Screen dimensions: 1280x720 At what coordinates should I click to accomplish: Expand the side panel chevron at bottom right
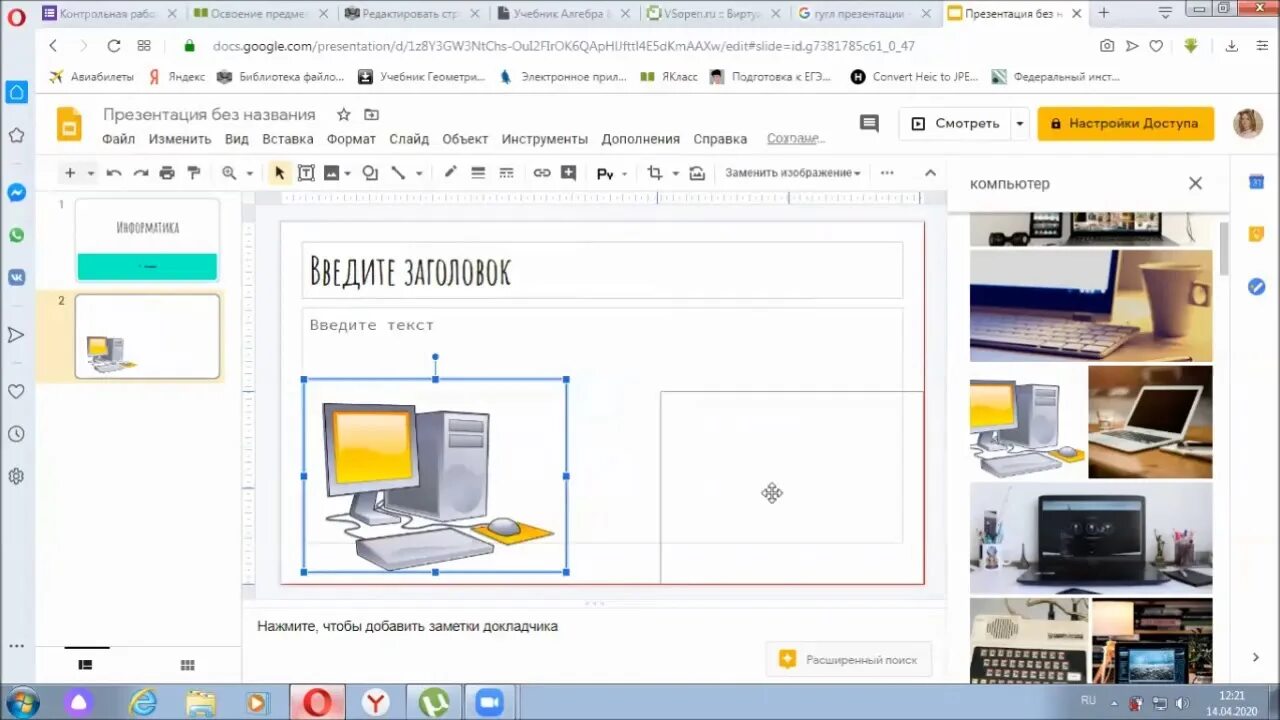pos(1256,657)
